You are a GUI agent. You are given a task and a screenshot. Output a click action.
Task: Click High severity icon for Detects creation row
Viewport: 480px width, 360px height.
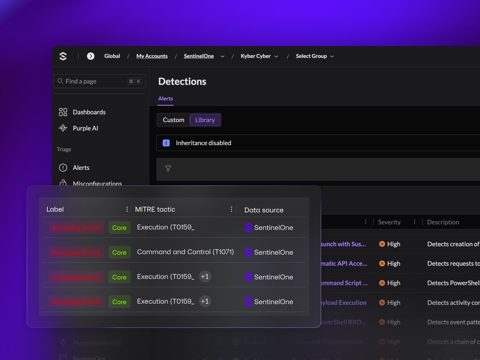382,244
